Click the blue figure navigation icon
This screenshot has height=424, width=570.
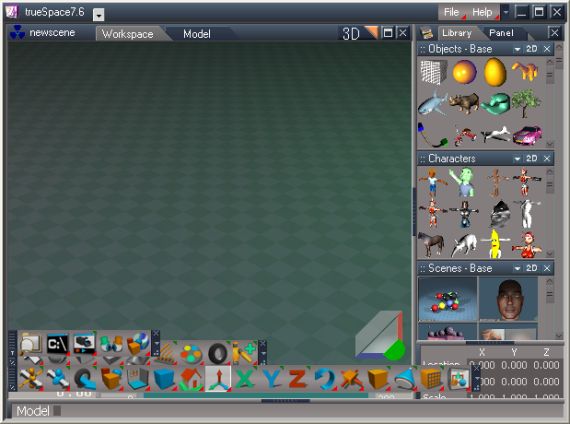click(57, 379)
